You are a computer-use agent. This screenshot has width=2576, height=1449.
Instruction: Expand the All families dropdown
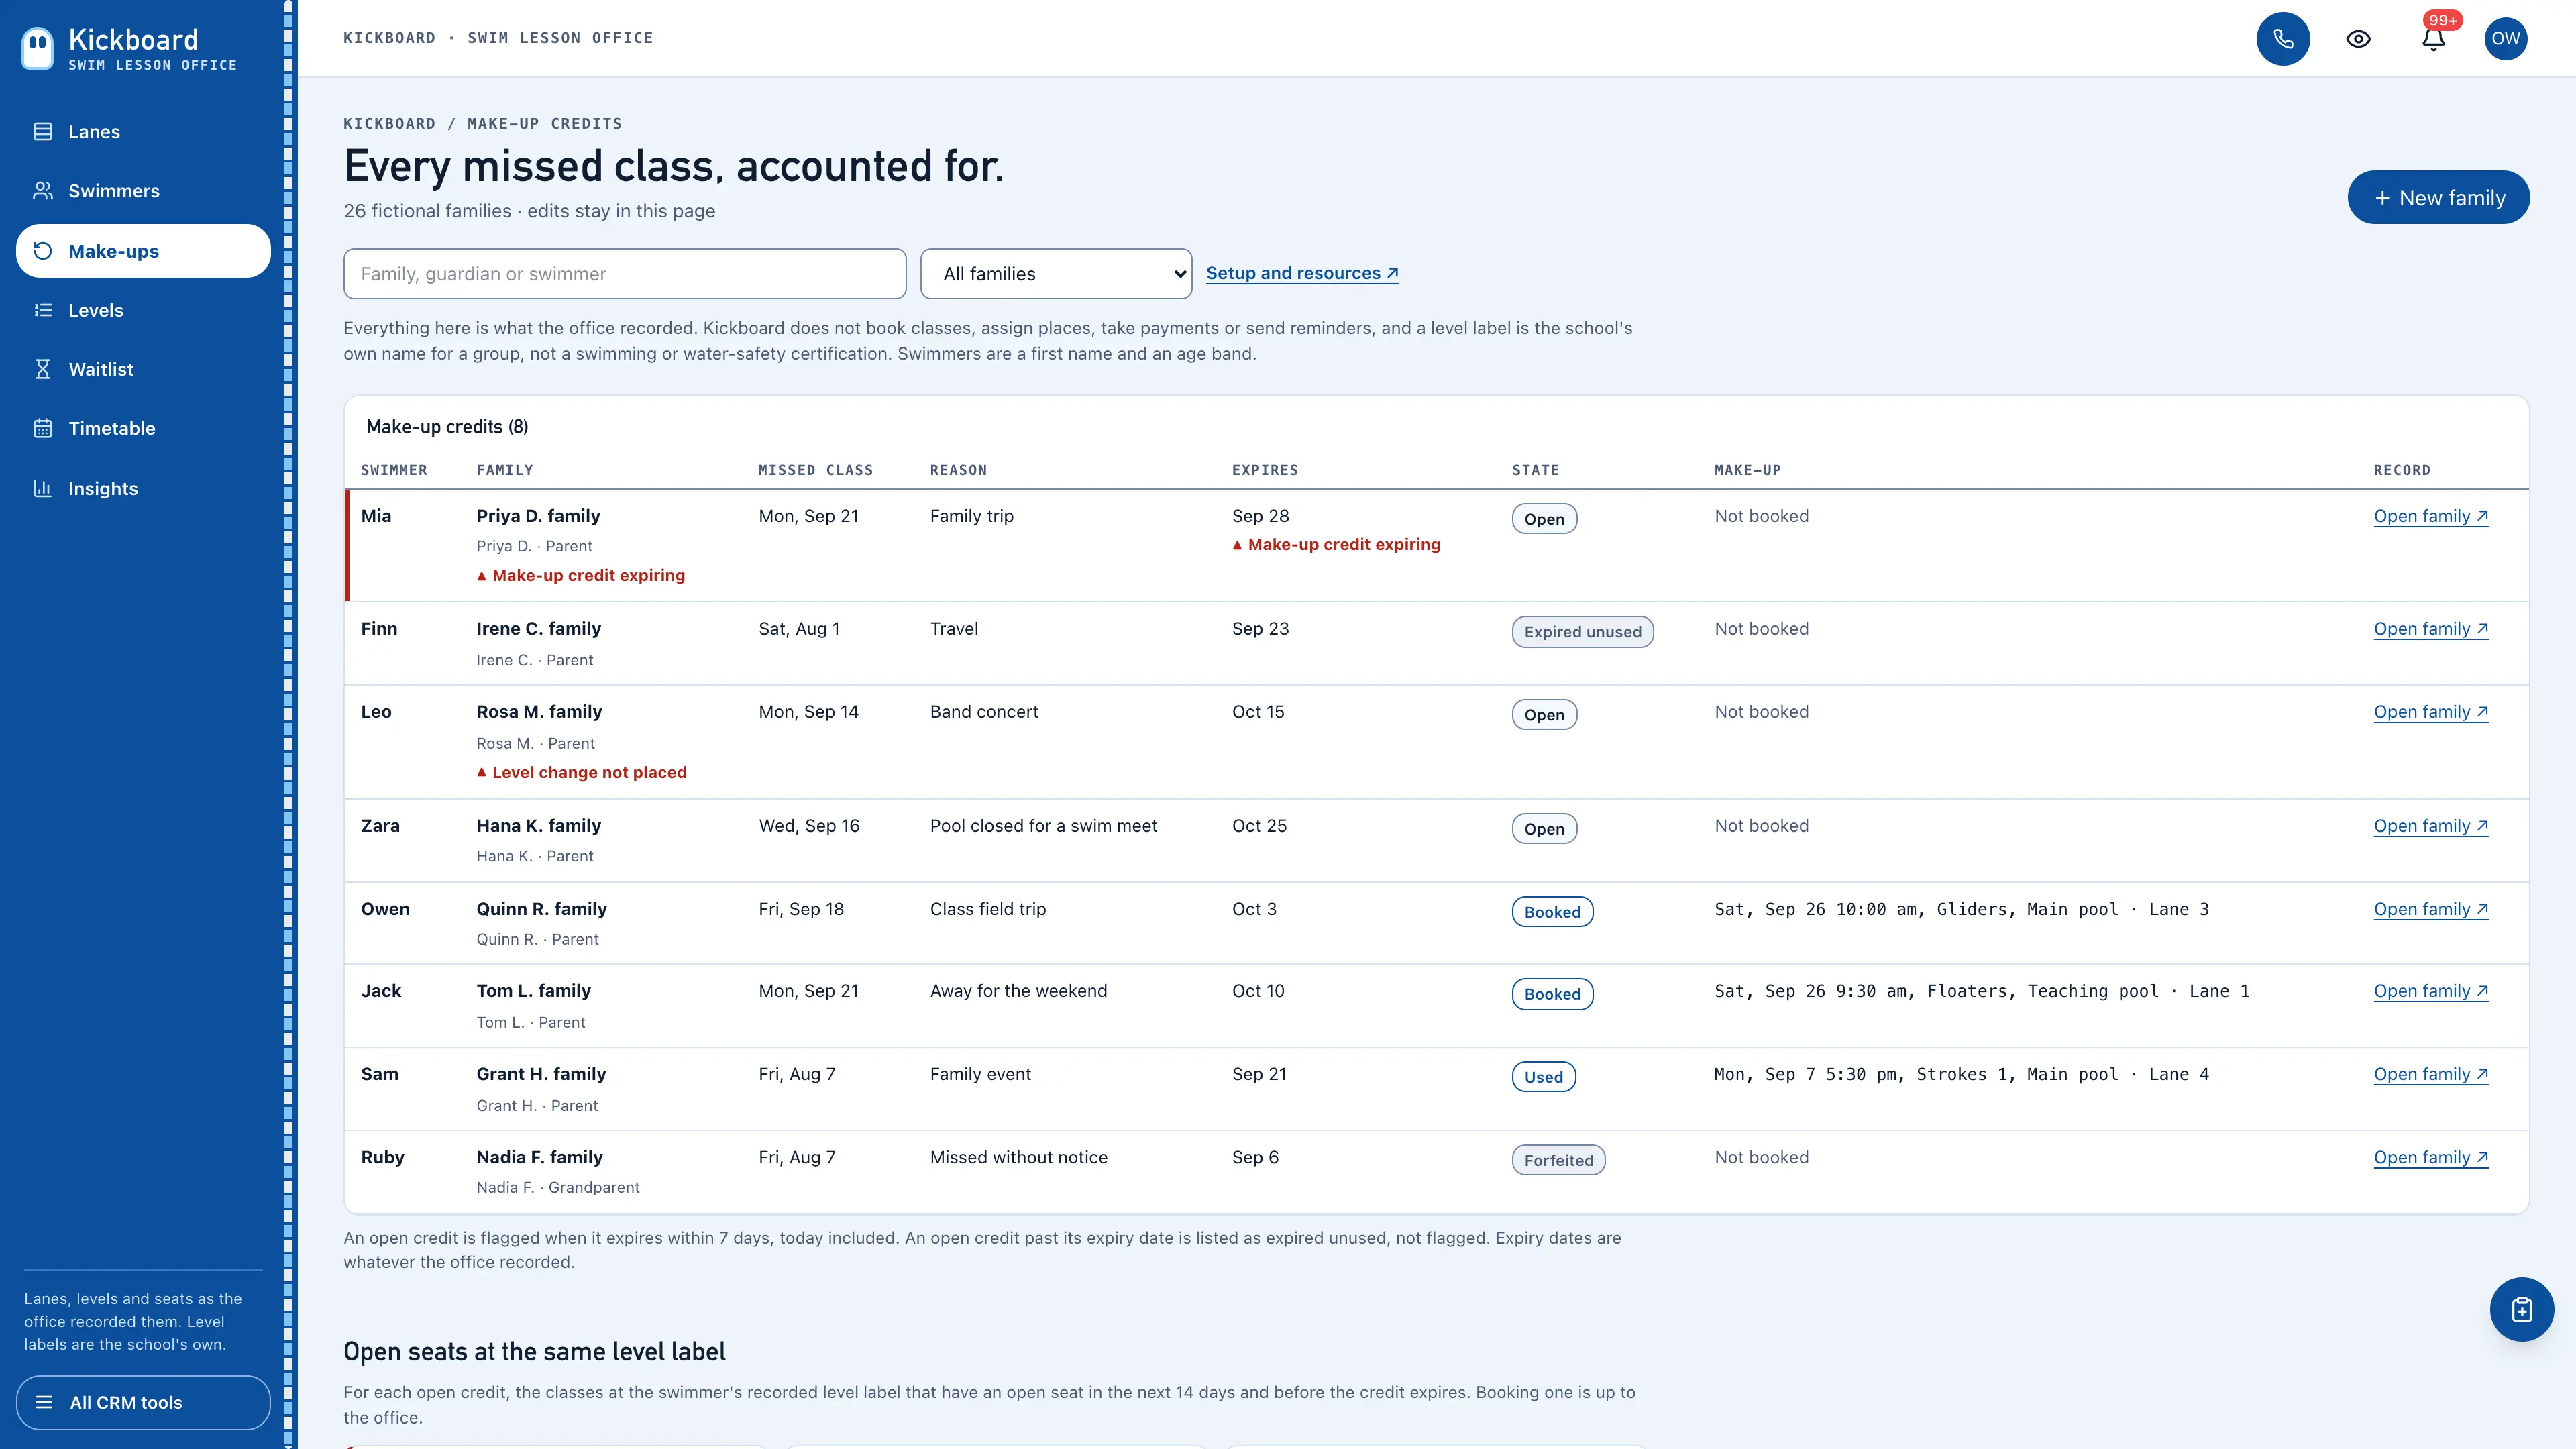1056,274
